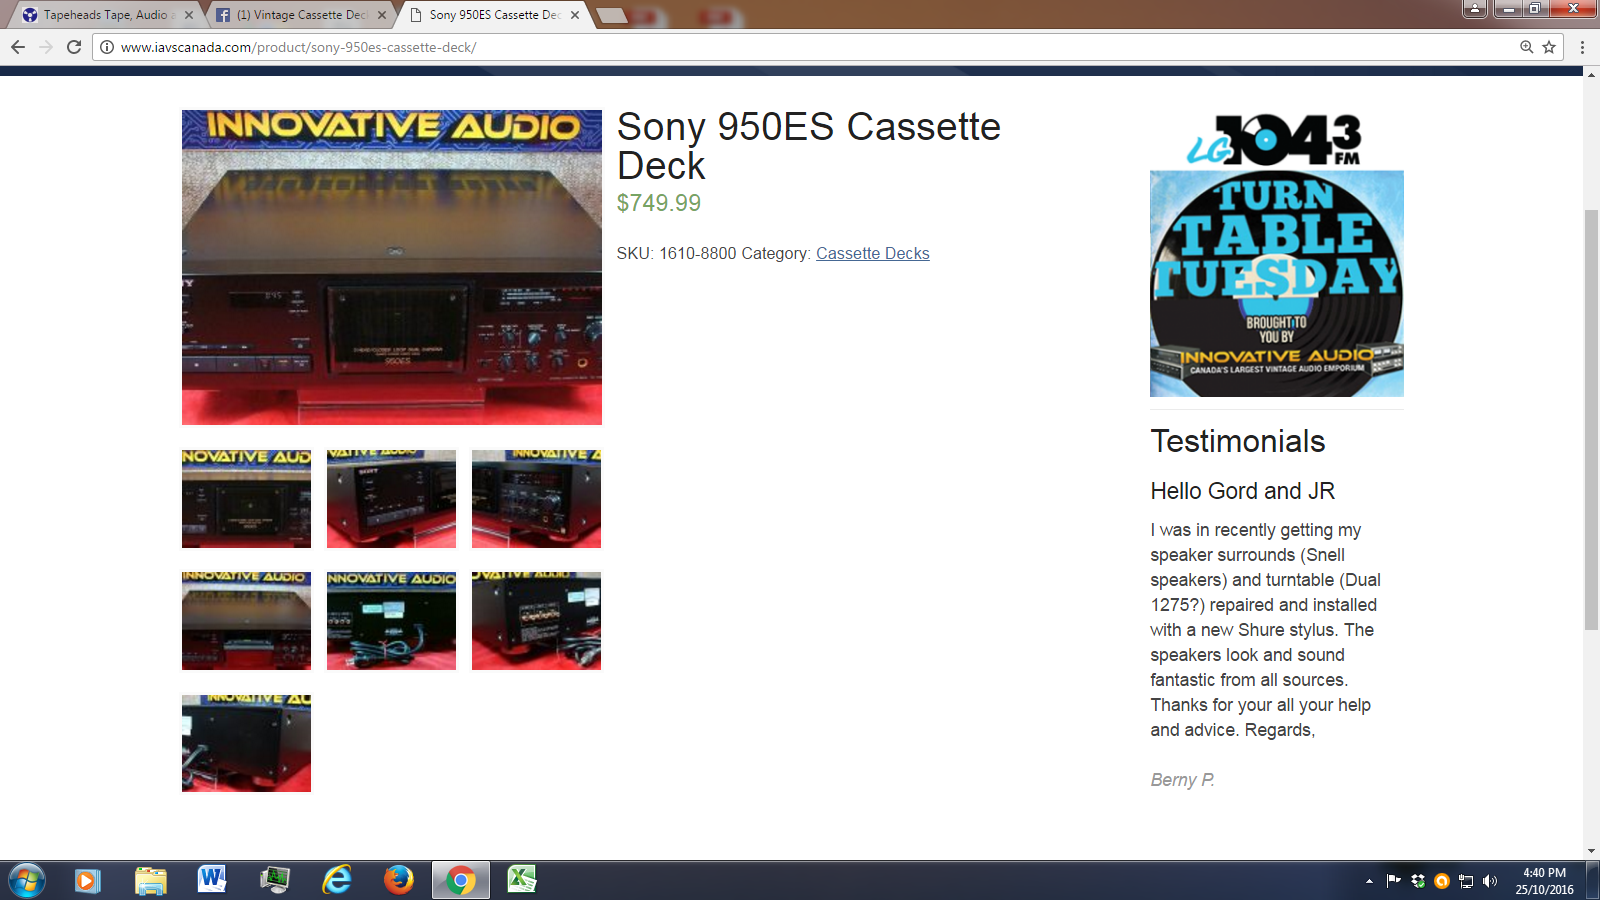Screen dimensions: 1600x900
Task: Open the Cassette Decks category link
Action: point(872,254)
